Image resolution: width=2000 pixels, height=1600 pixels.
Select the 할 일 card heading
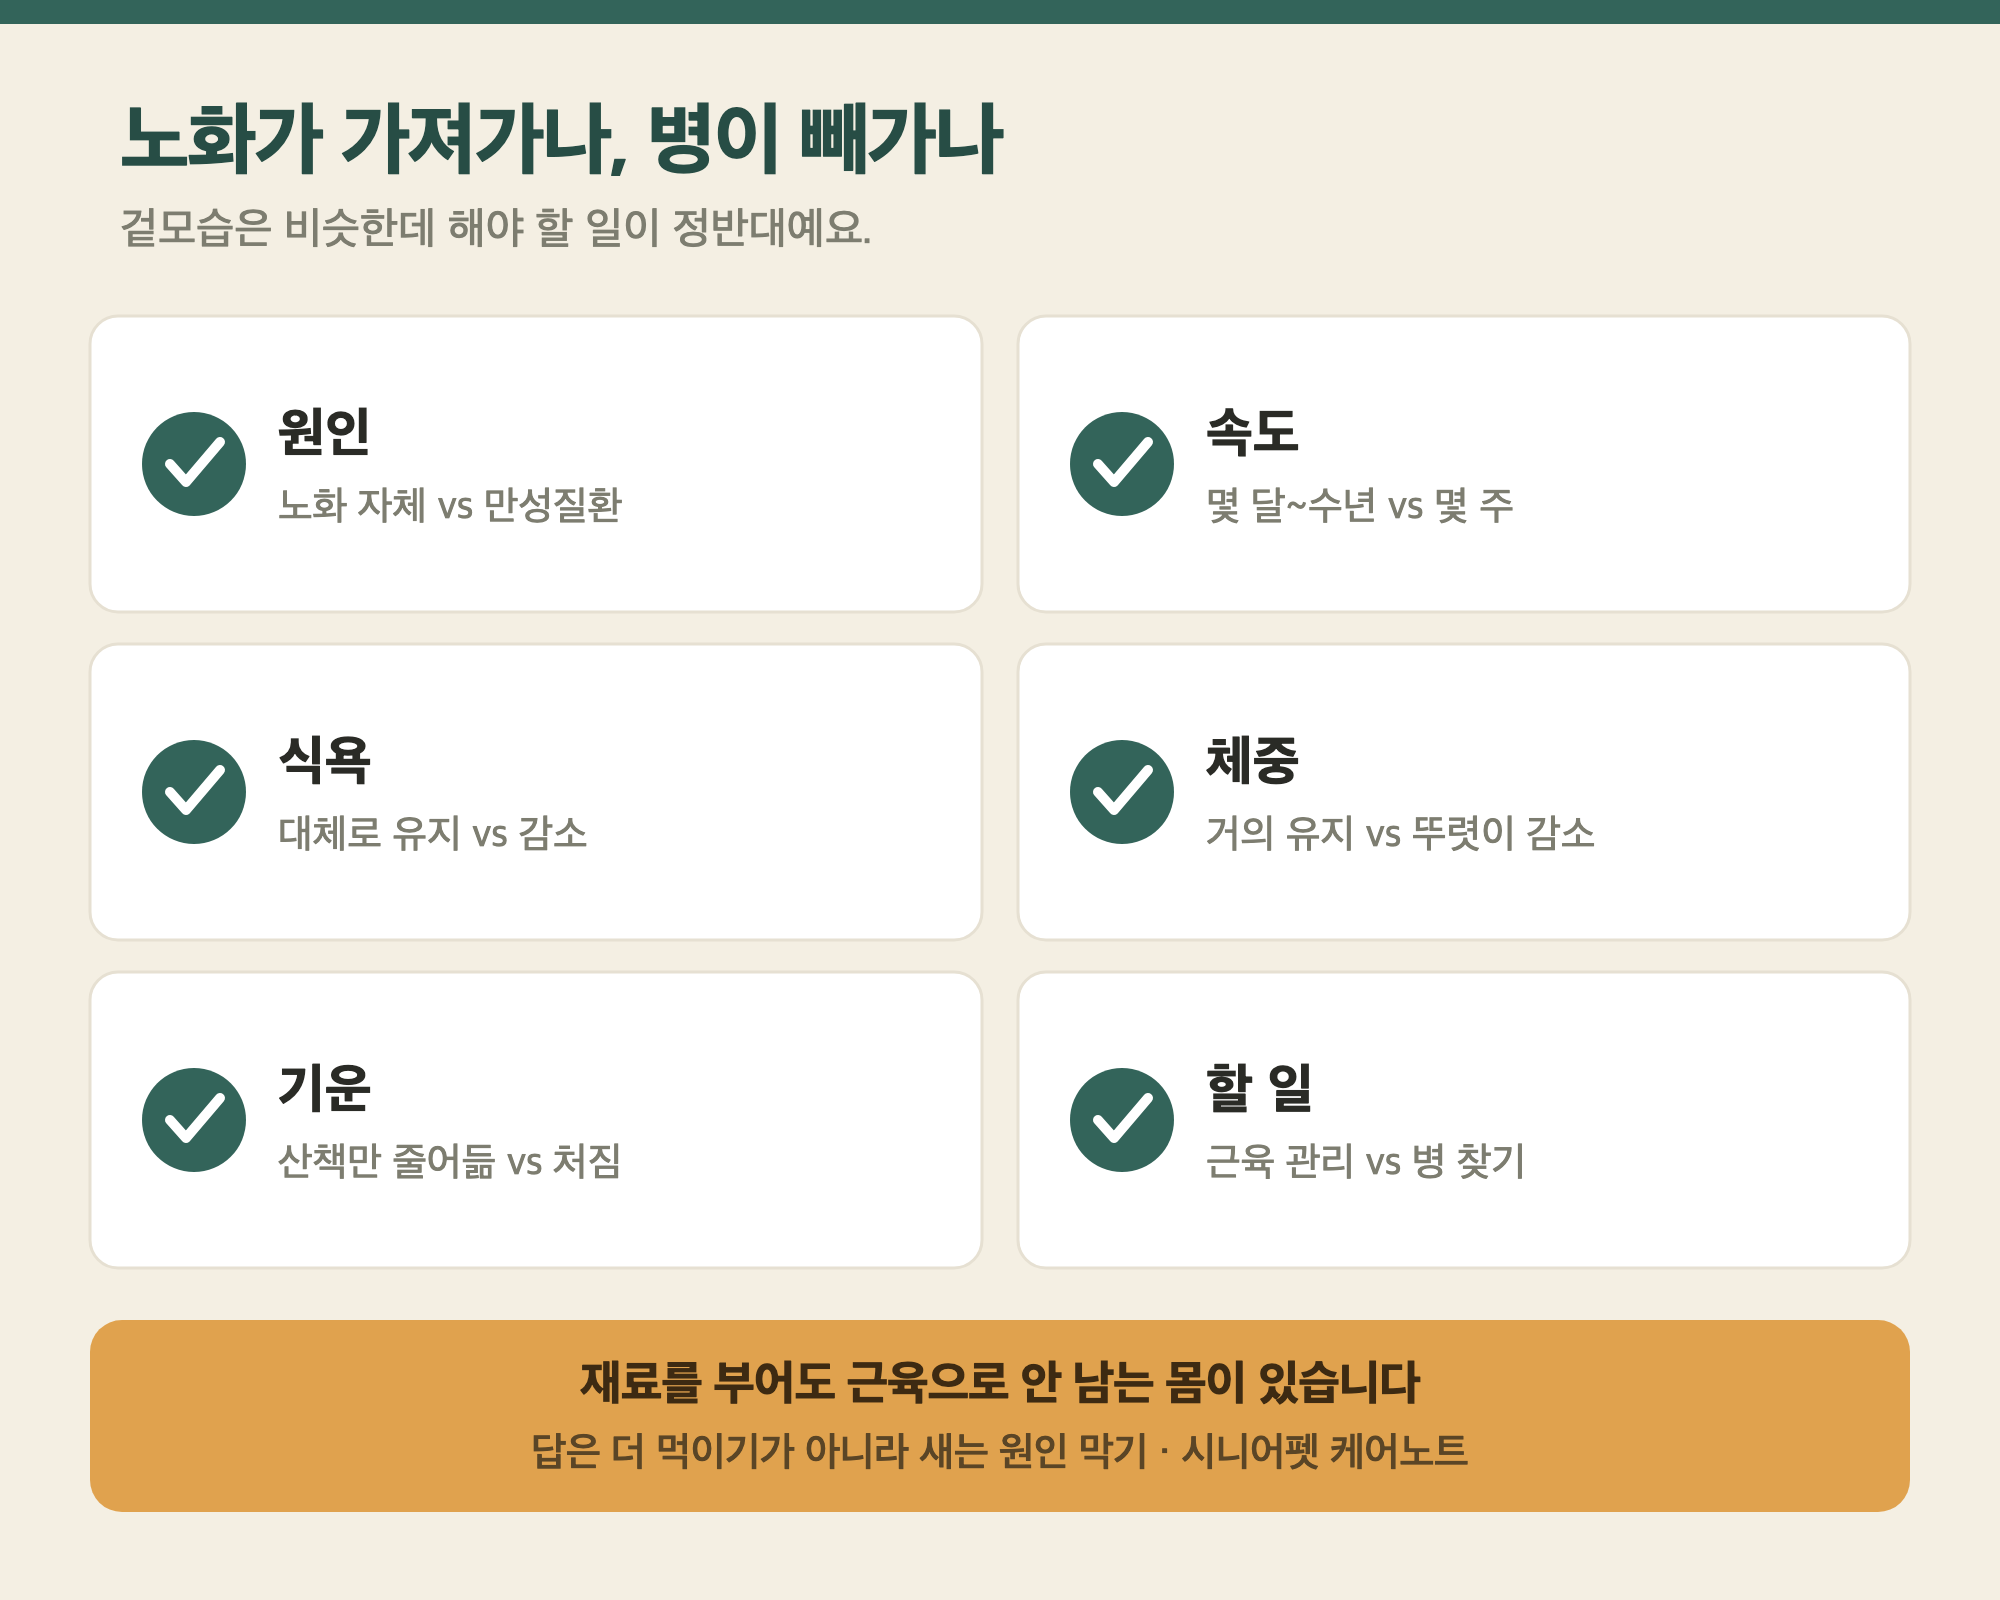(1259, 1088)
